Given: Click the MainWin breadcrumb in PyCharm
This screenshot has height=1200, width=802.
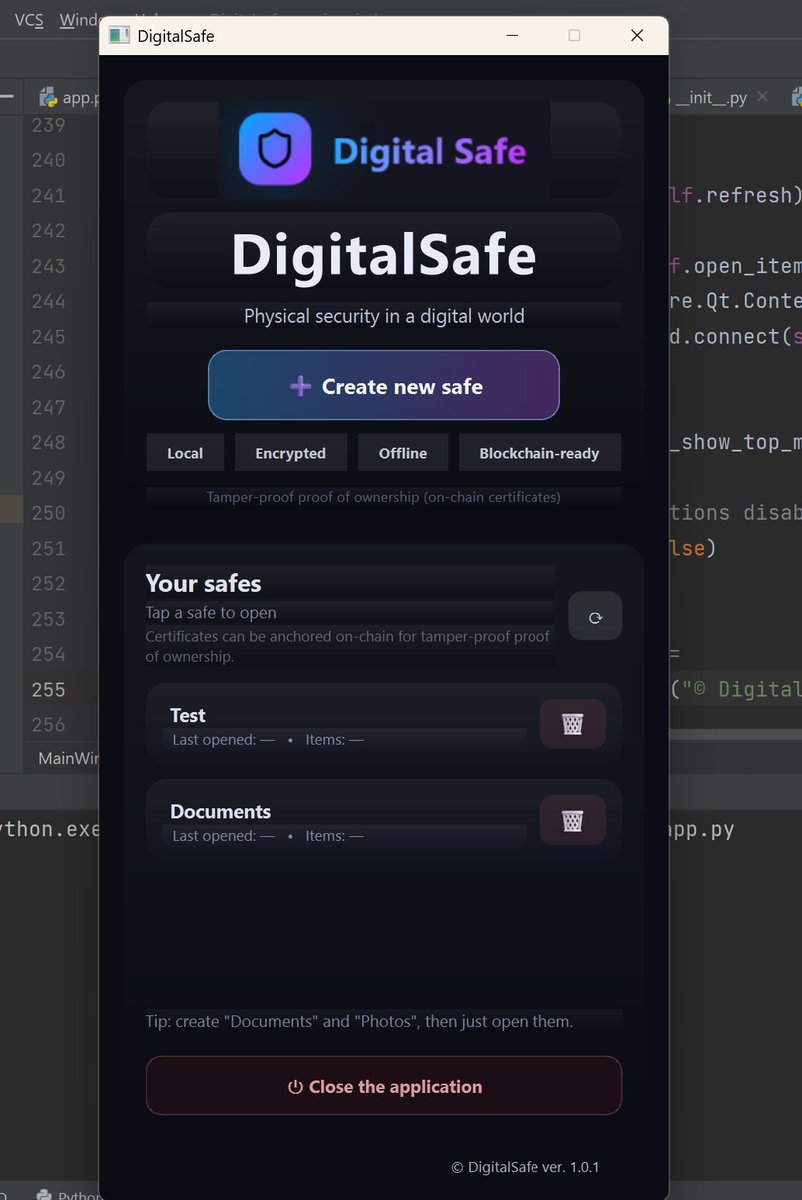Looking at the screenshot, I should (x=68, y=758).
